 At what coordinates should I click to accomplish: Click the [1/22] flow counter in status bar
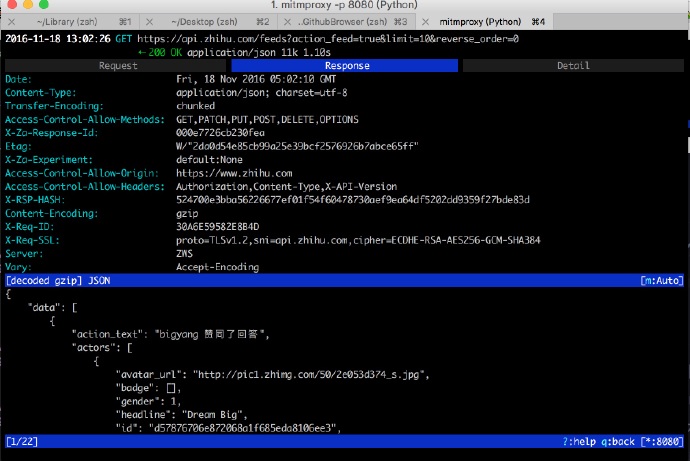click(22, 441)
